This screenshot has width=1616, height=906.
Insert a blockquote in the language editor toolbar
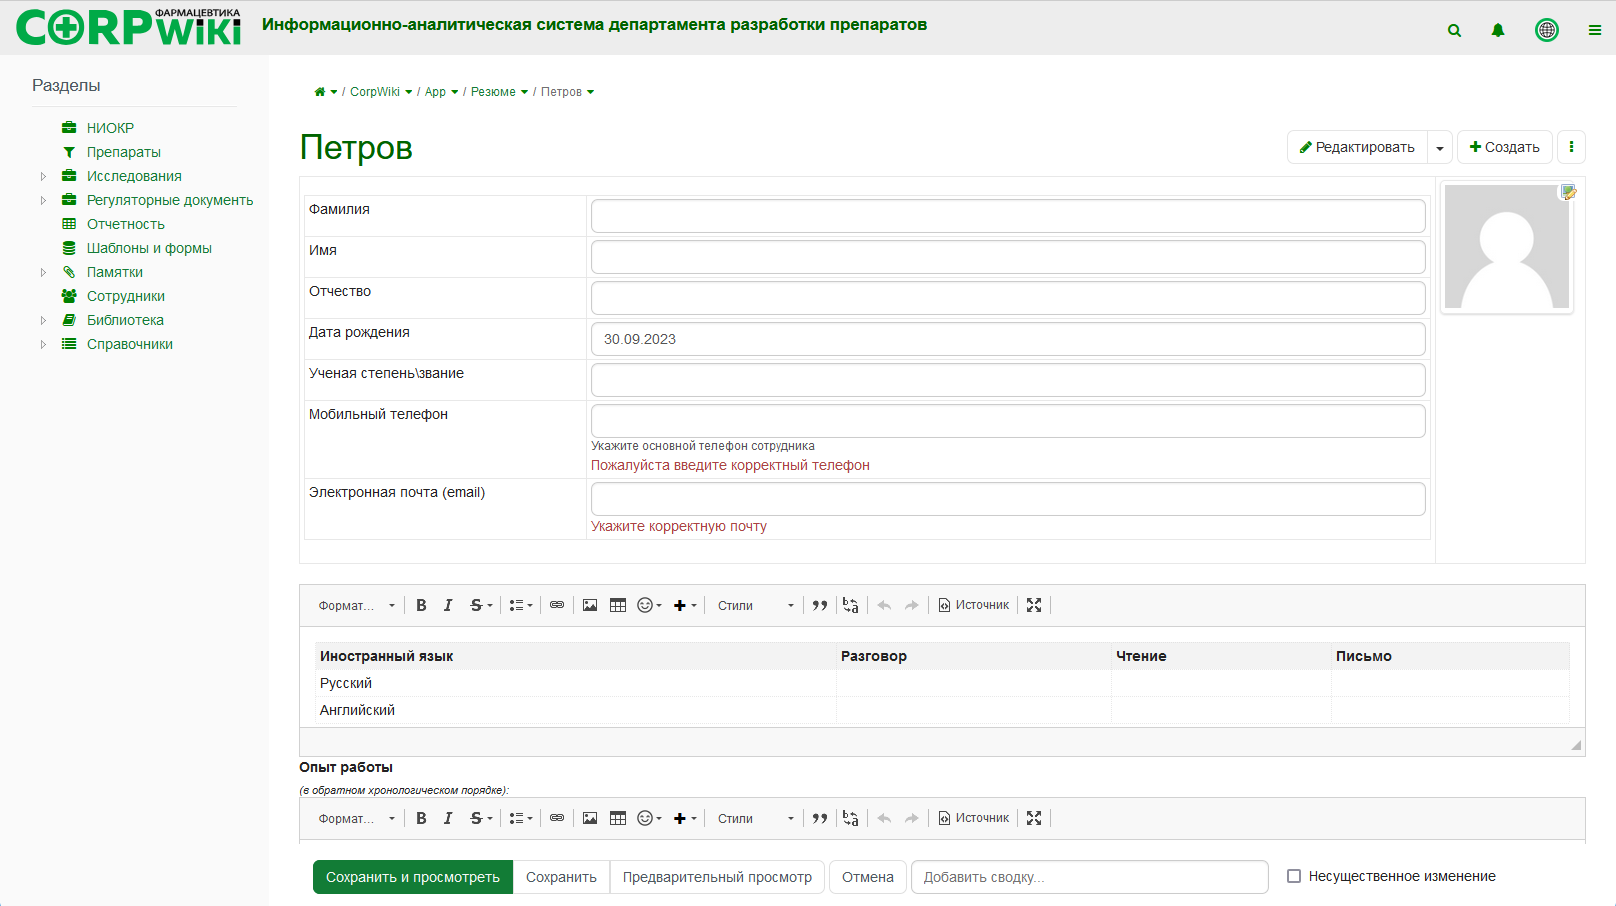click(820, 605)
